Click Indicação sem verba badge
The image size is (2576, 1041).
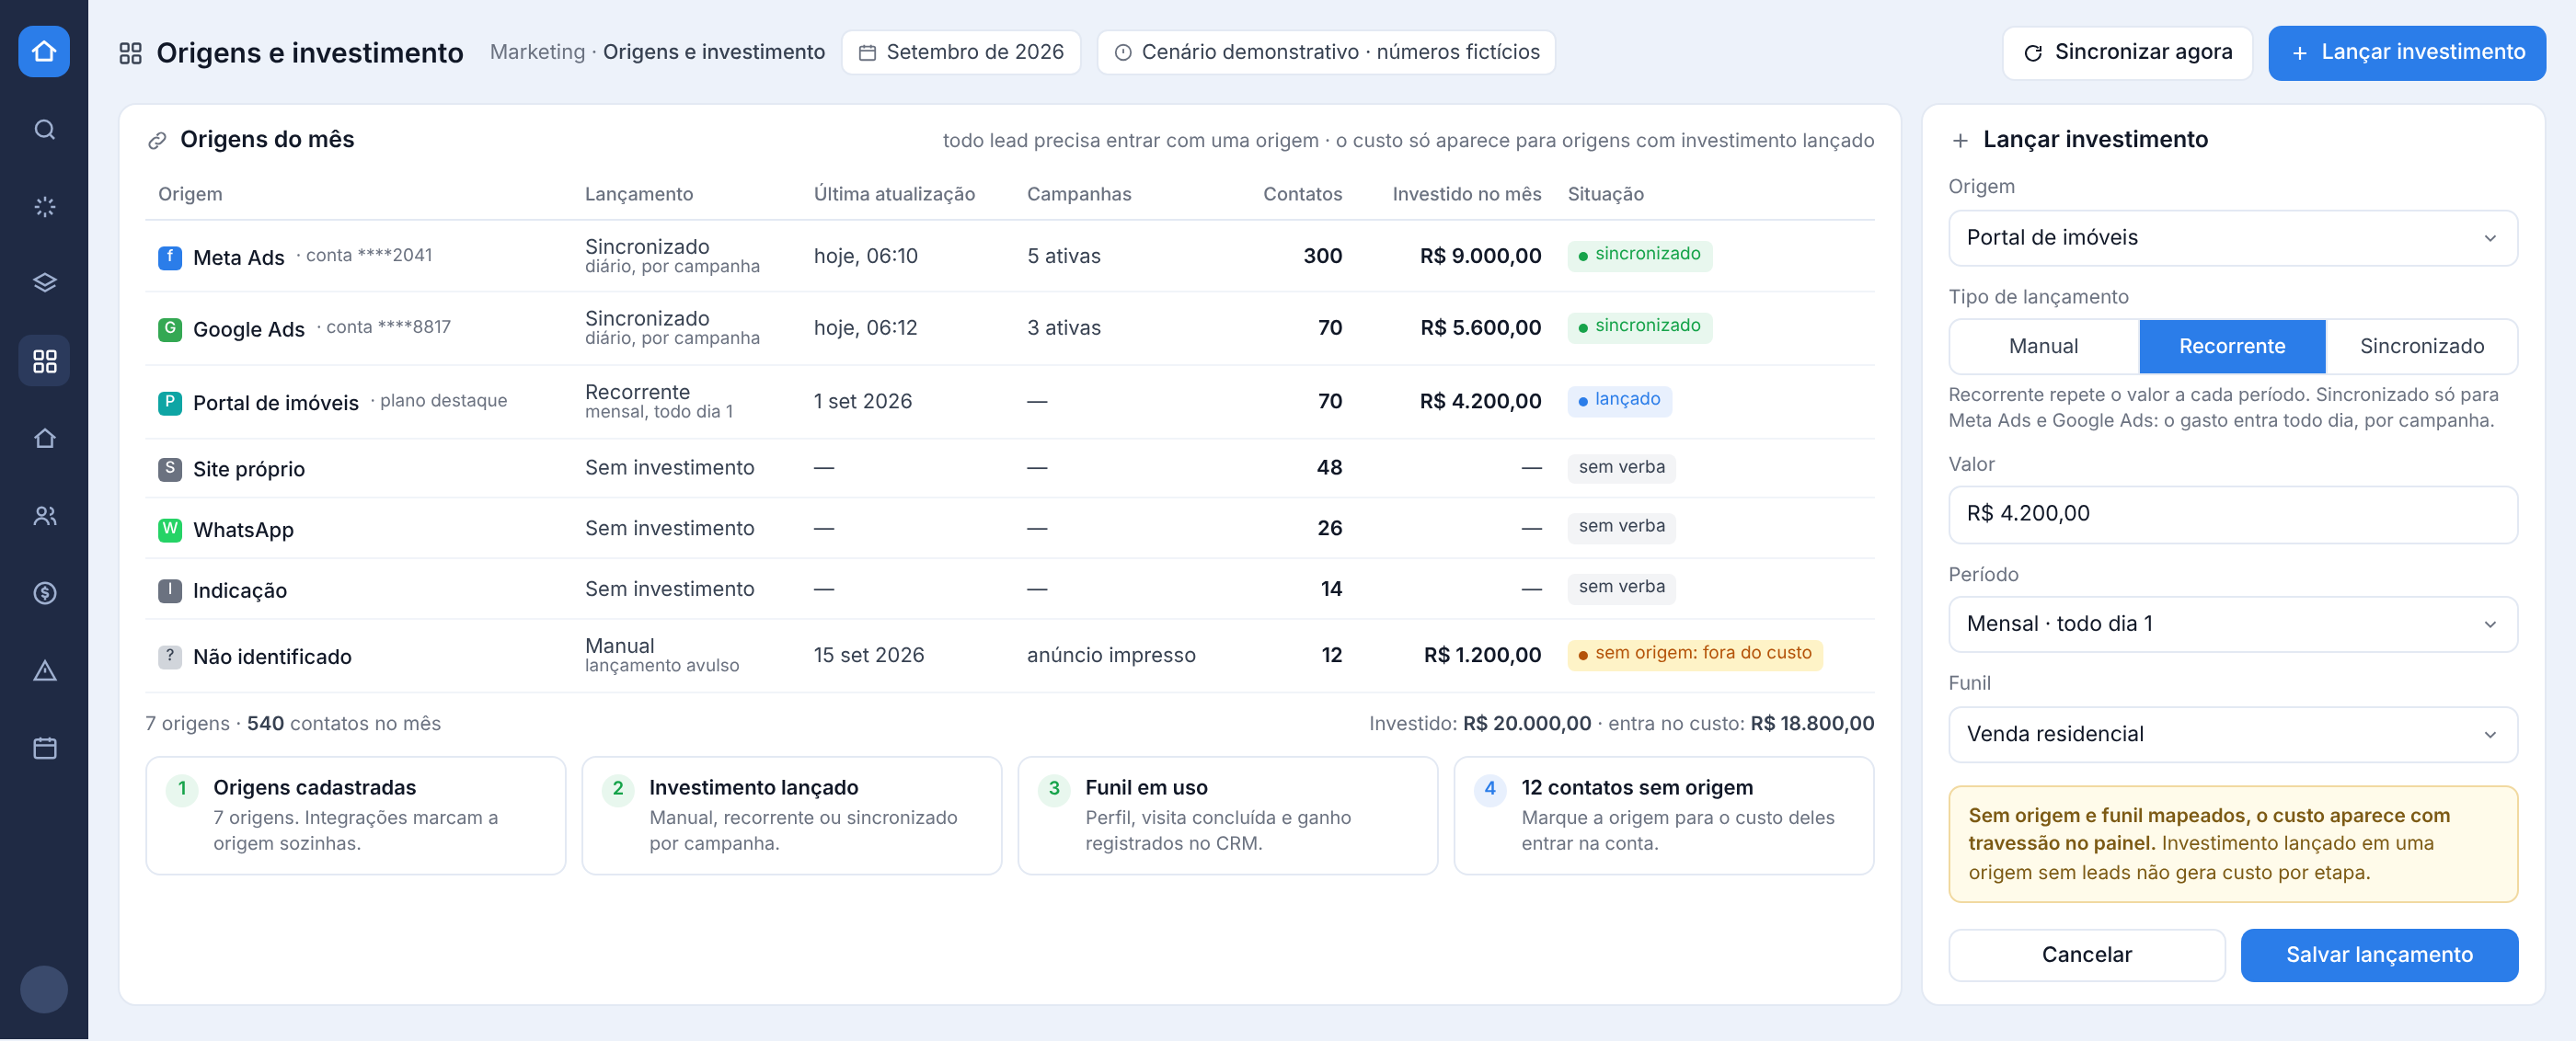[1621, 587]
